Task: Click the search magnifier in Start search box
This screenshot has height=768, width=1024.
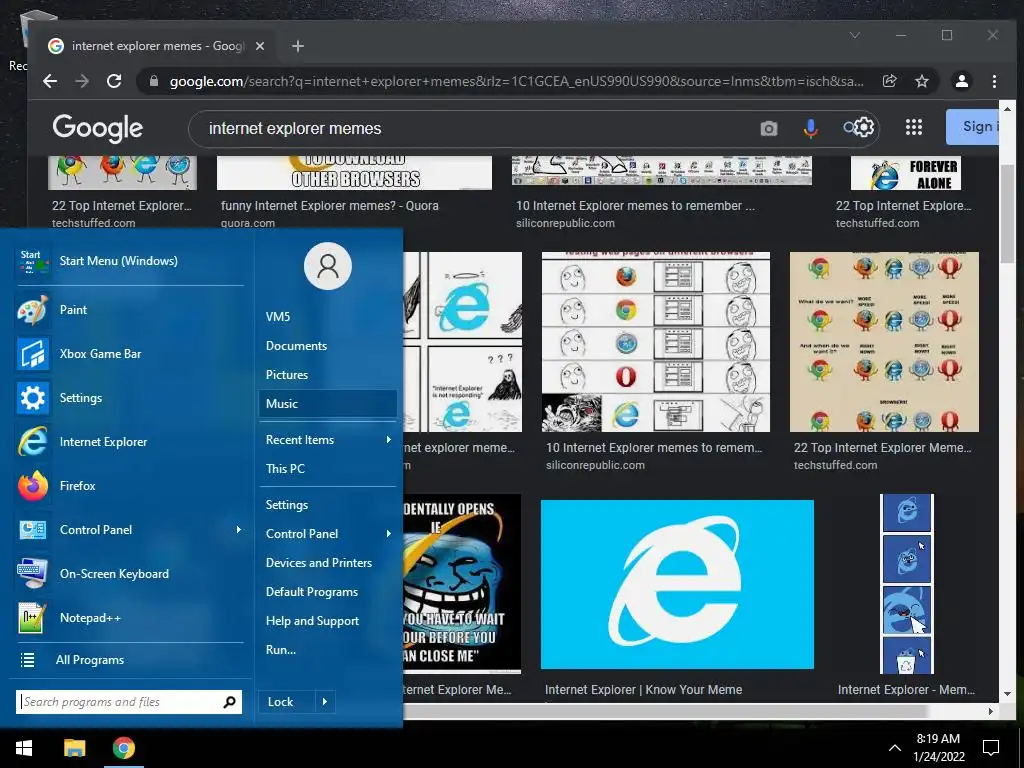Action: click(229, 702)
